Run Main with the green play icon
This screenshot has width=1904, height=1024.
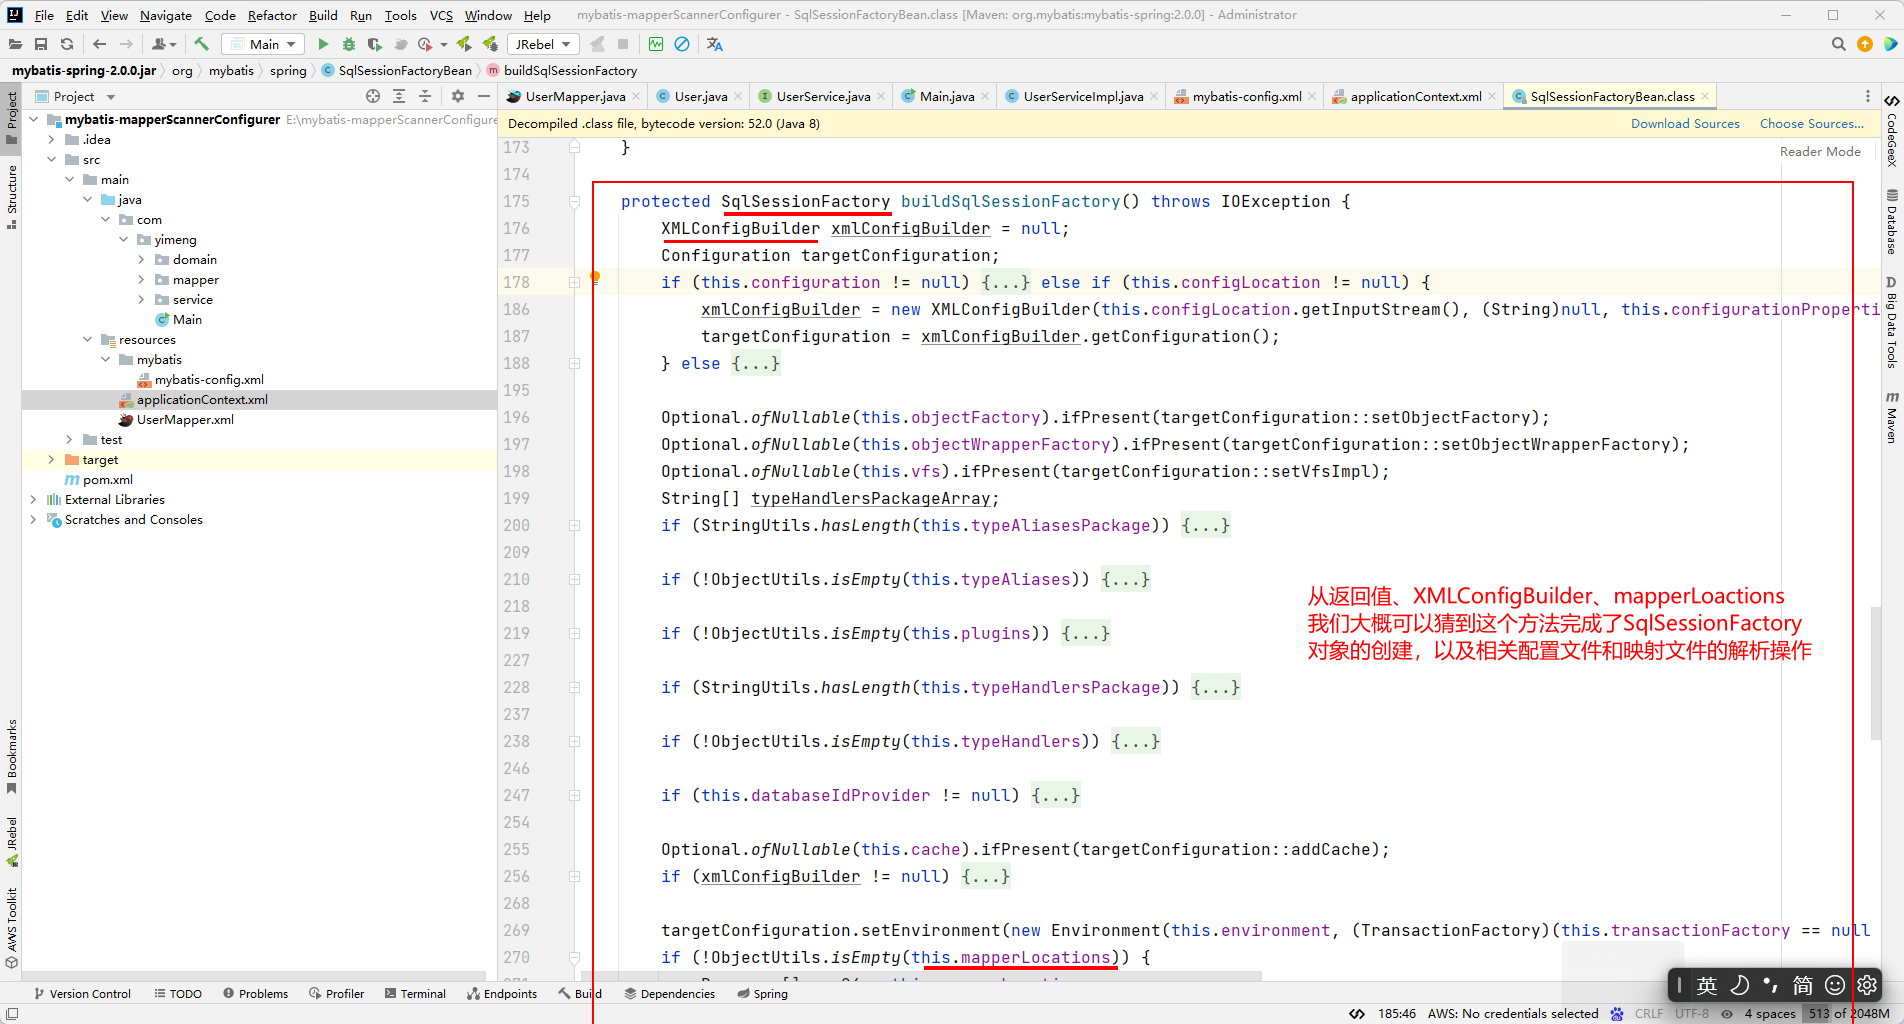click(x=323, y=44)
